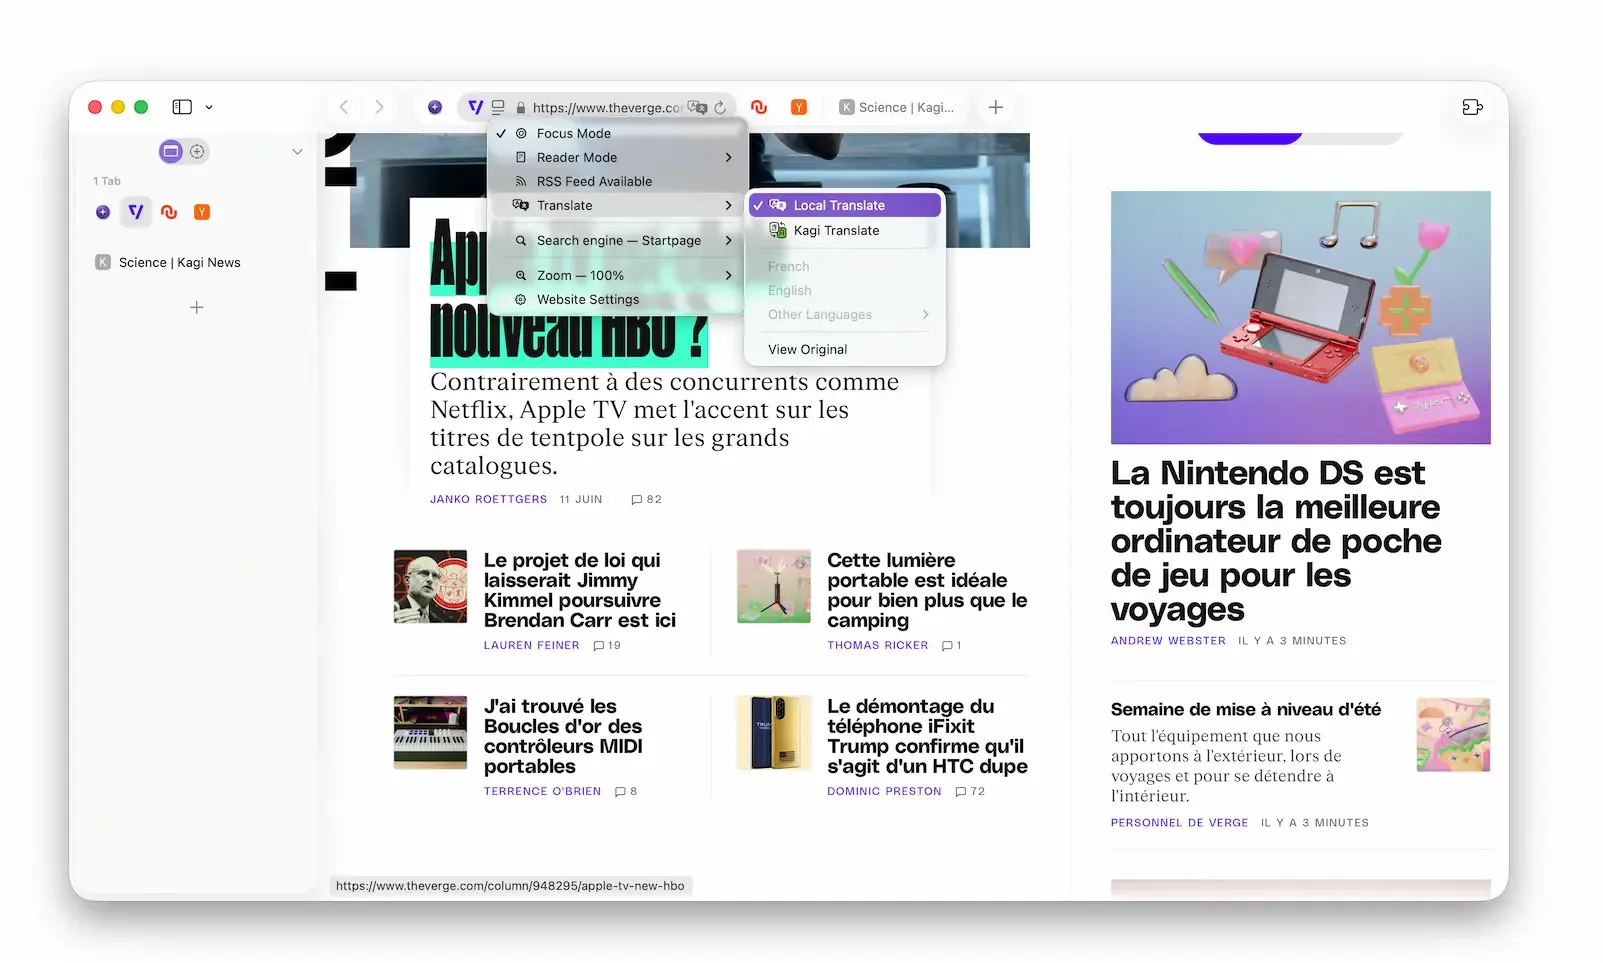Open the purple pinned tab in sidebar
This screenshot has width=1603, height=963.
(x=103, y=212)
